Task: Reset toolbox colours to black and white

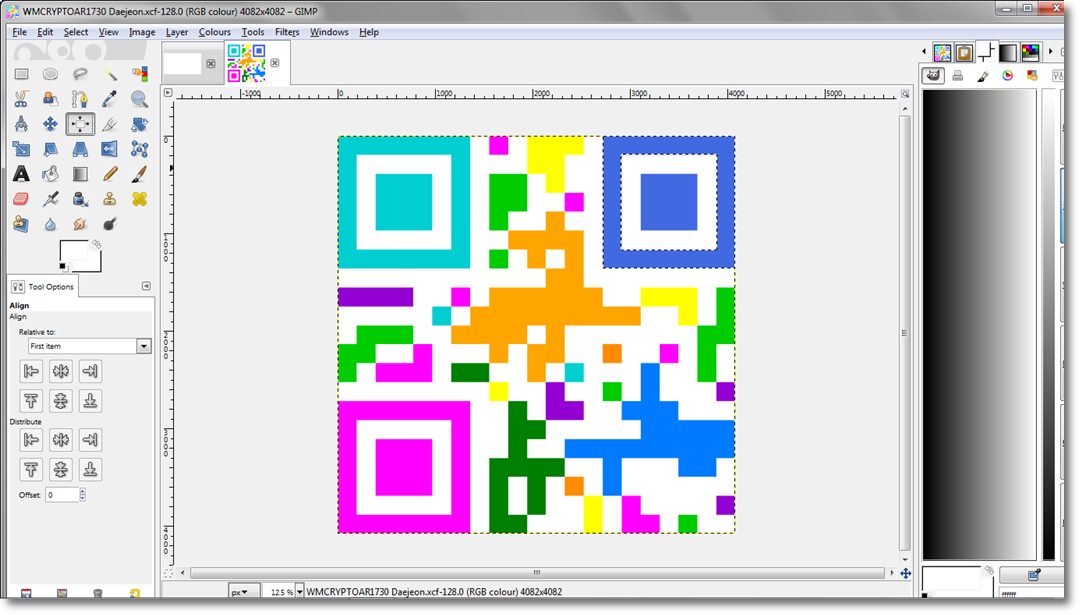Action: 63,267
